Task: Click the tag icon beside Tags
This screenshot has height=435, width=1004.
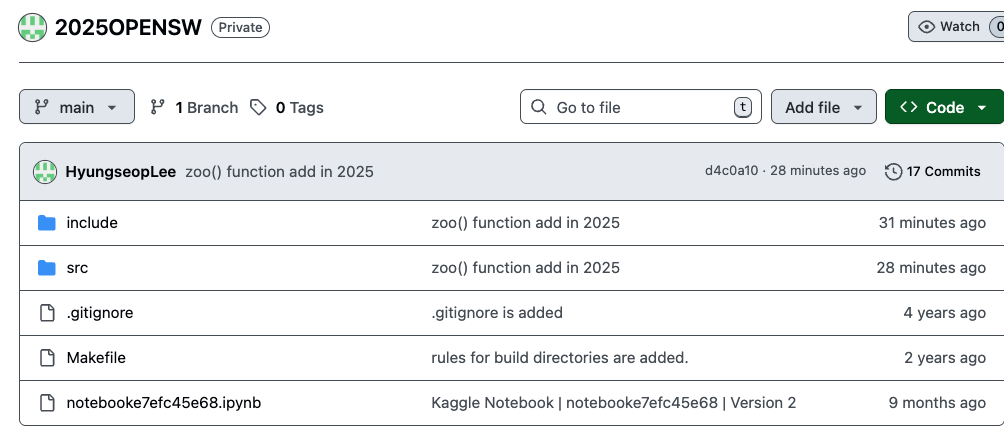Action: 258,107
